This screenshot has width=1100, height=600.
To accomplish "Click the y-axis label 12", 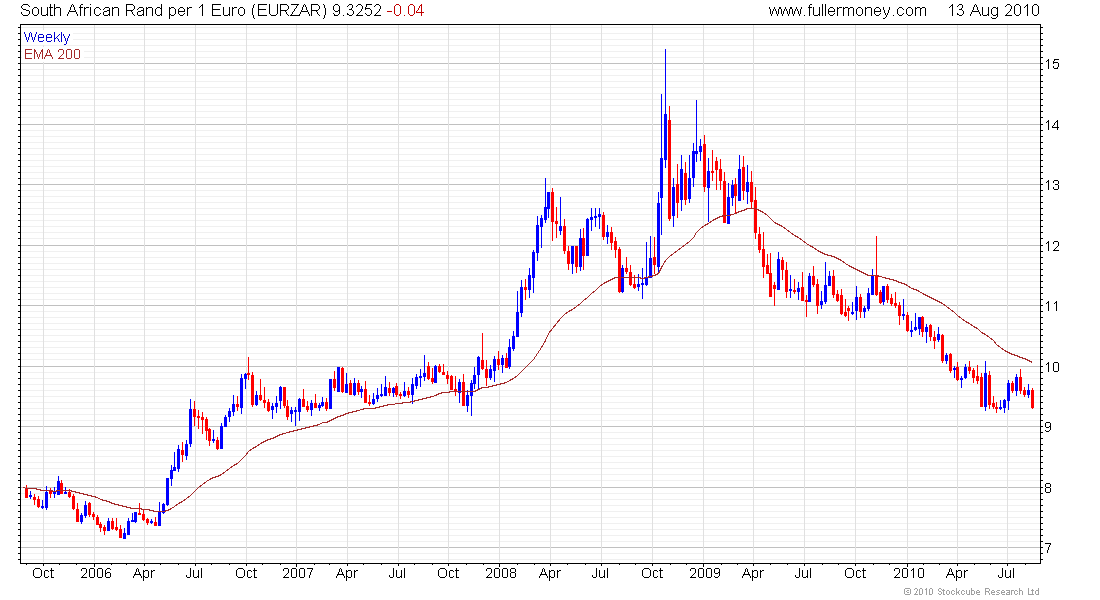I will [1052, 246].
